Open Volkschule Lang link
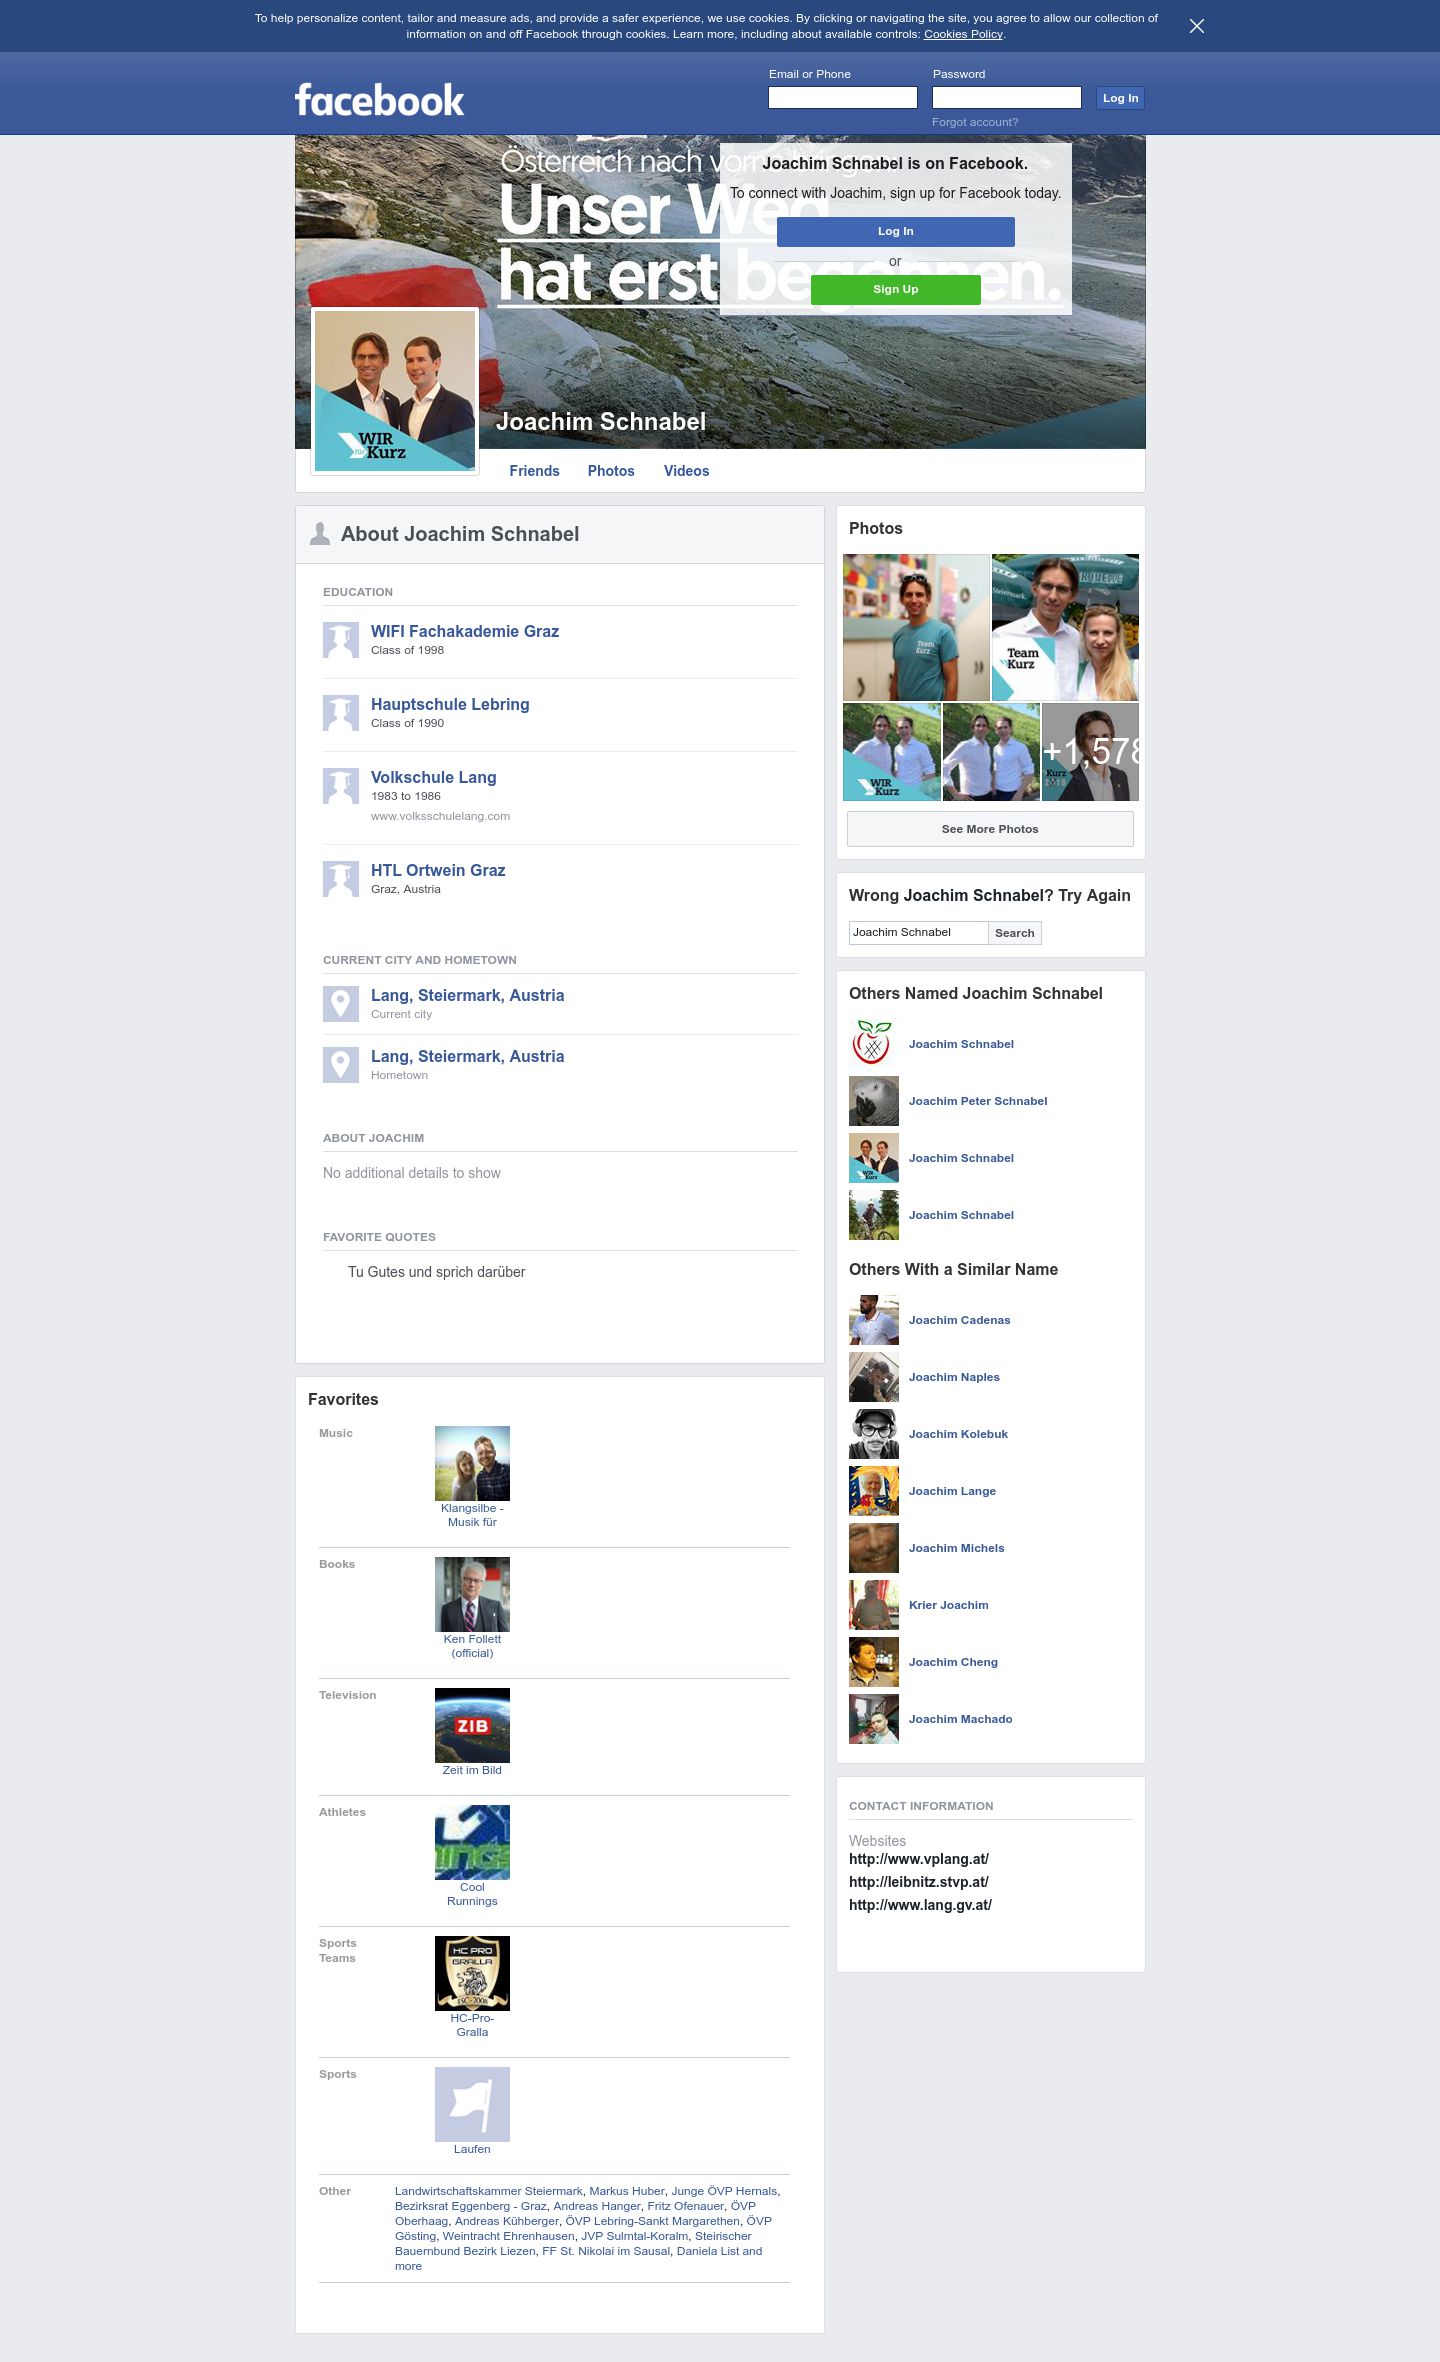 [x=433, y=777]
